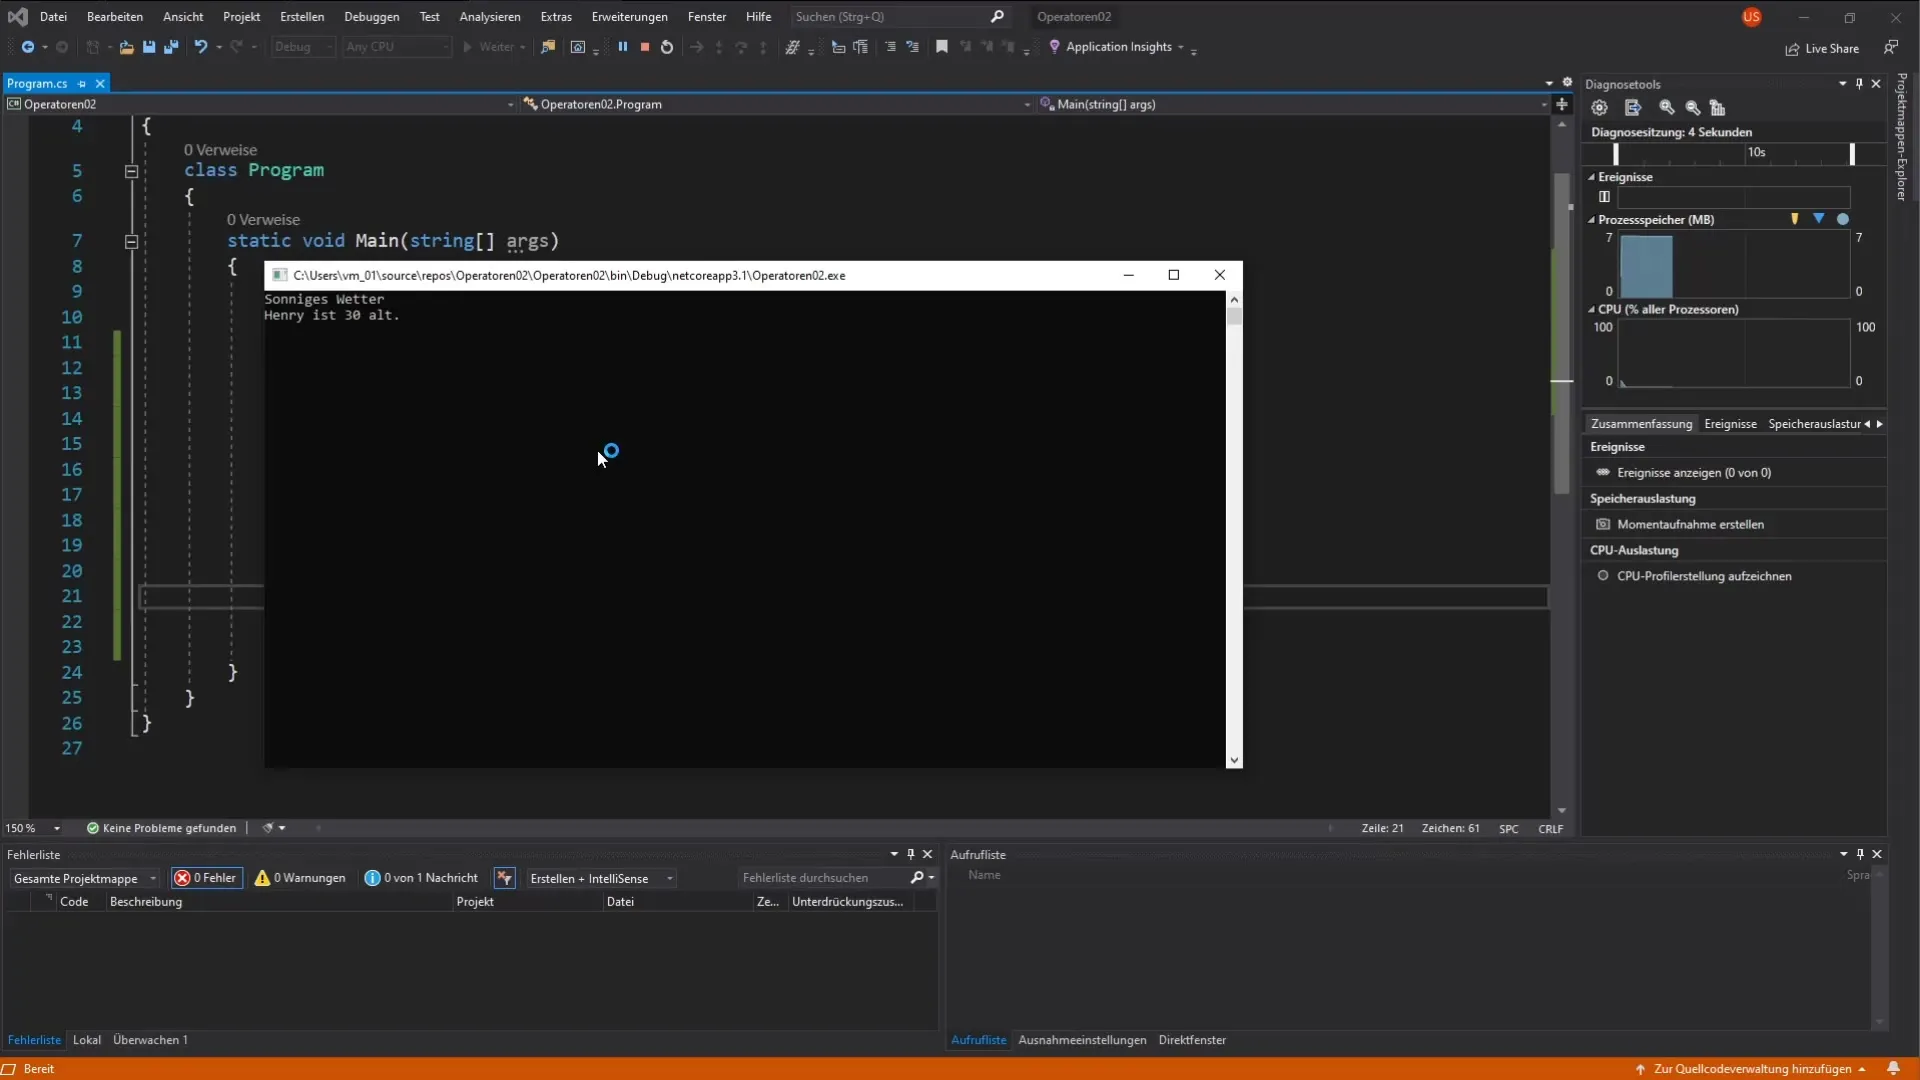Click Ereignisse anzeigen (0 von 0) link
Screen dimensions: 1920x1080
click(1694, 473)
